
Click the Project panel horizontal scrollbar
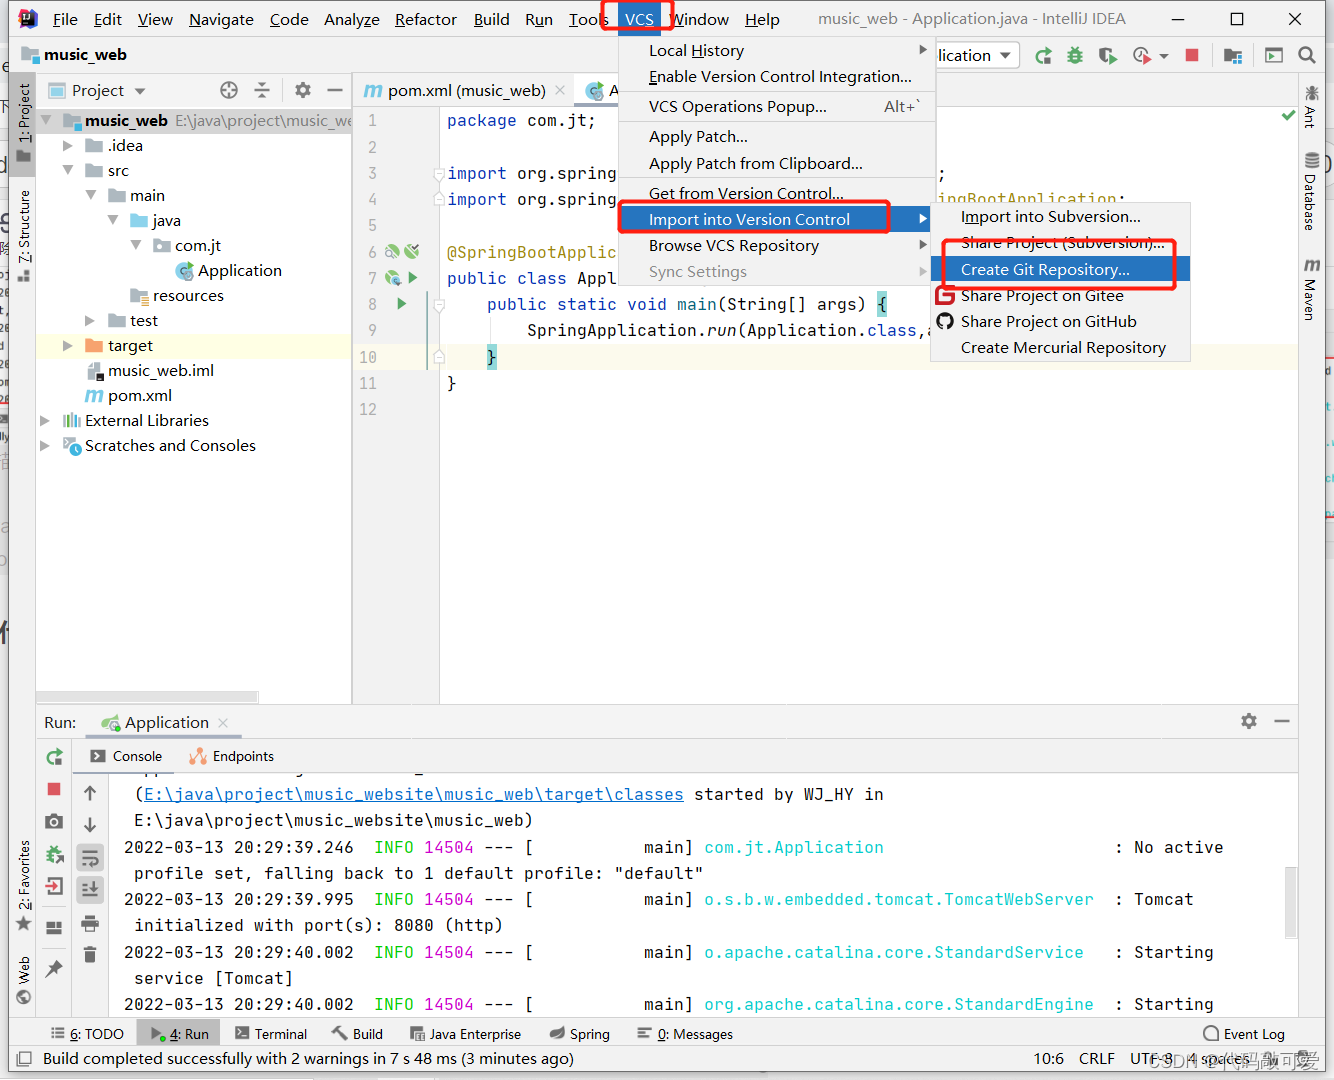point(147,697)
